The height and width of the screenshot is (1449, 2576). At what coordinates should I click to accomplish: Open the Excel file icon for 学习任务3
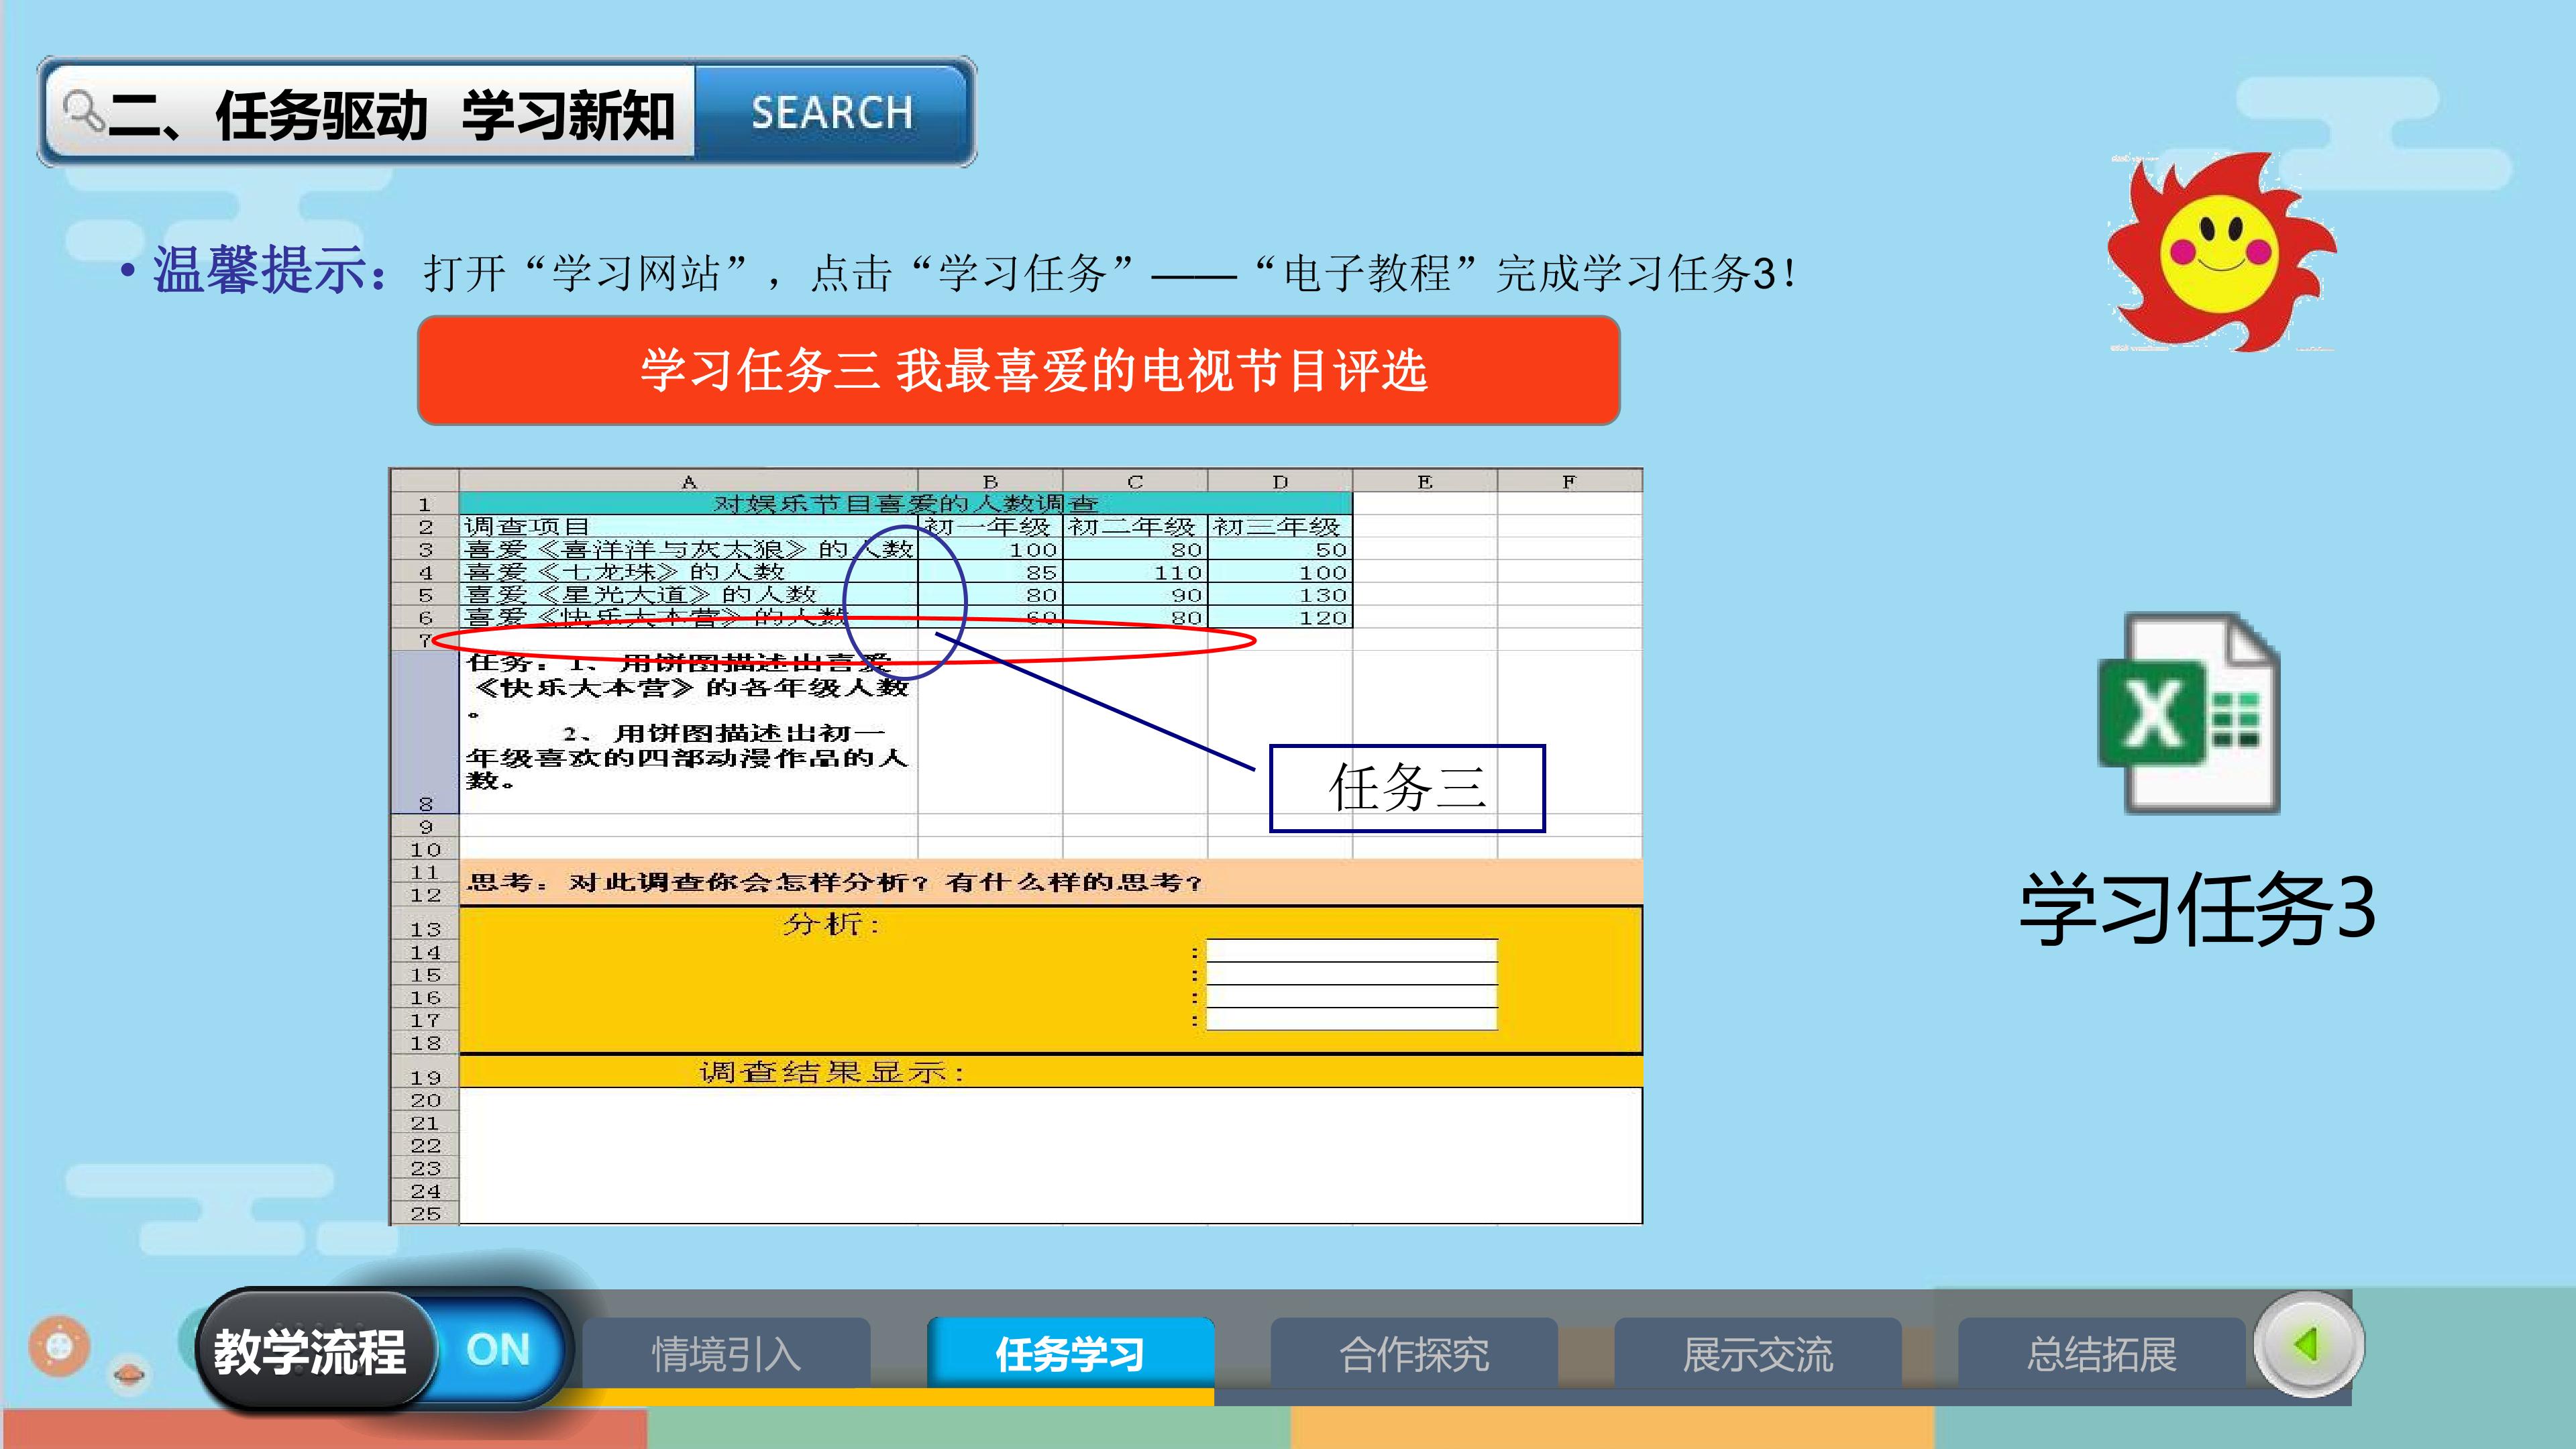[2189, 713]
